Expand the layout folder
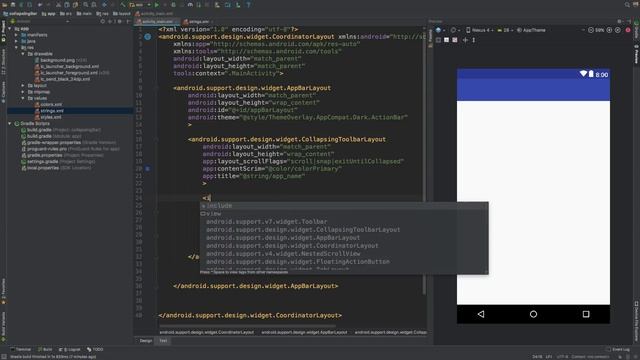Image resolution: width=640 pixels, height=360 pixels. pyautogui.click(x=23, y=86)
